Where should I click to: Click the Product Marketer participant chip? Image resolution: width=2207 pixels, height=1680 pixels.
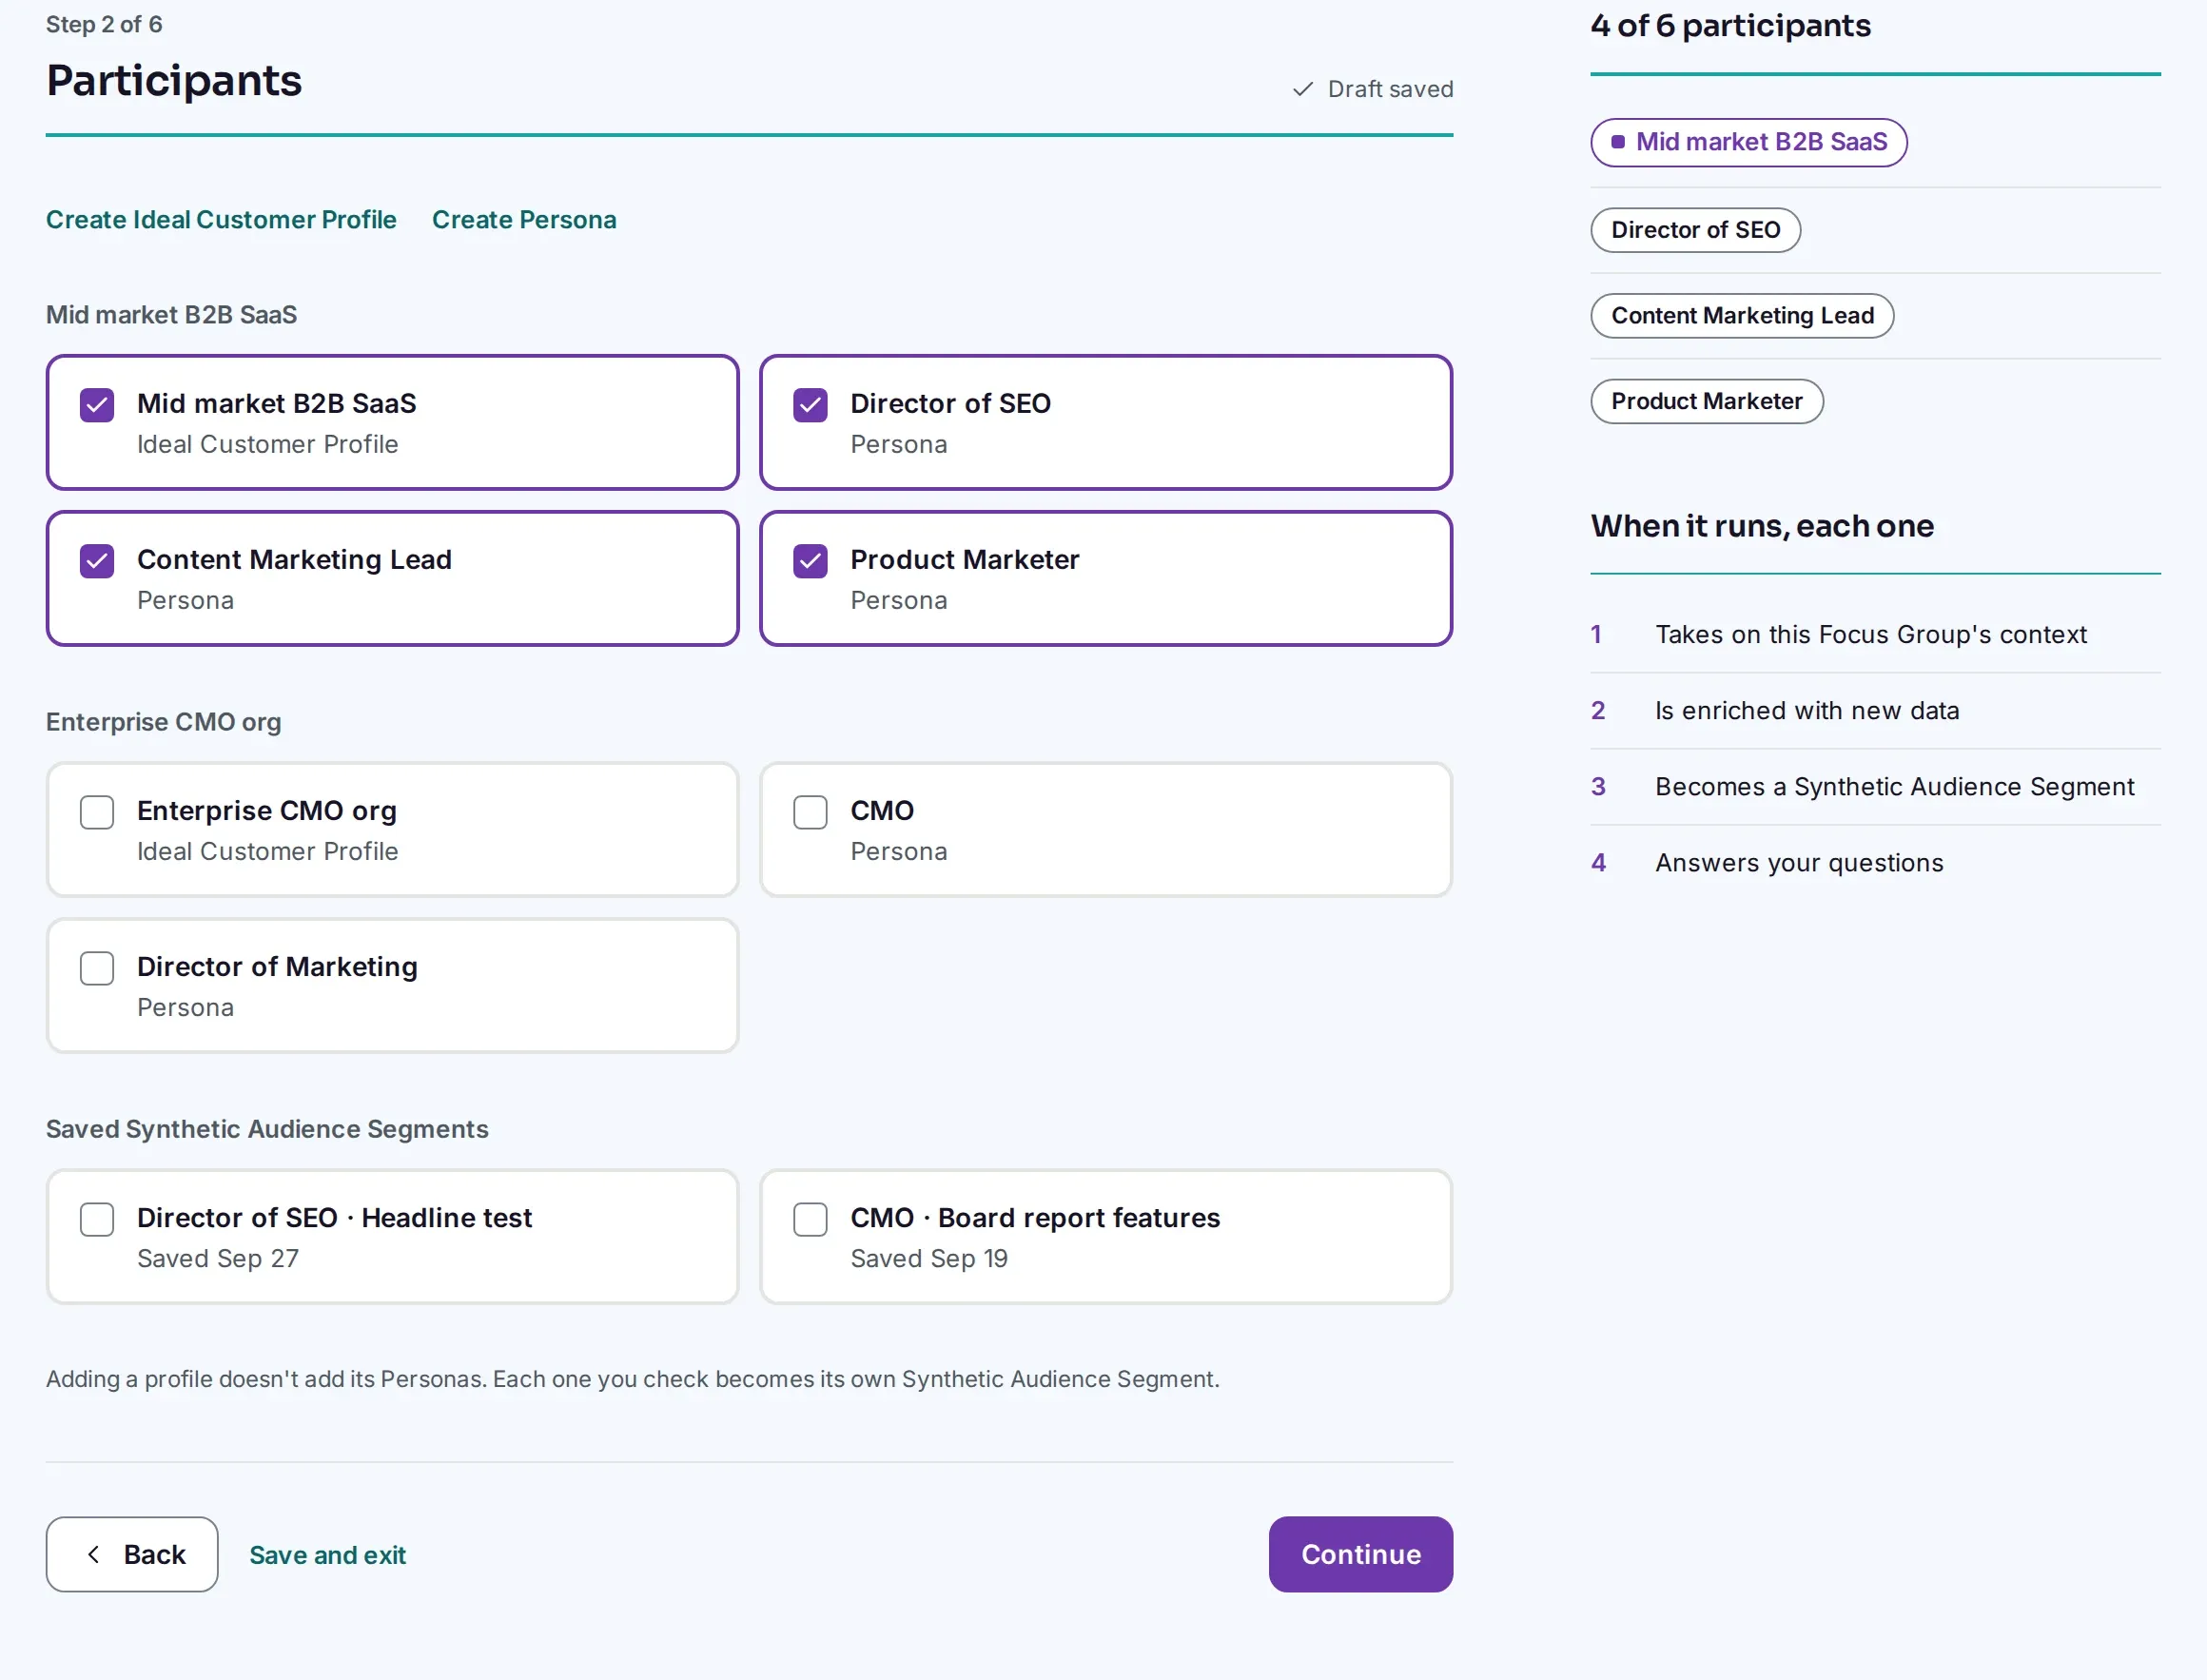(x=1706, y=401)
